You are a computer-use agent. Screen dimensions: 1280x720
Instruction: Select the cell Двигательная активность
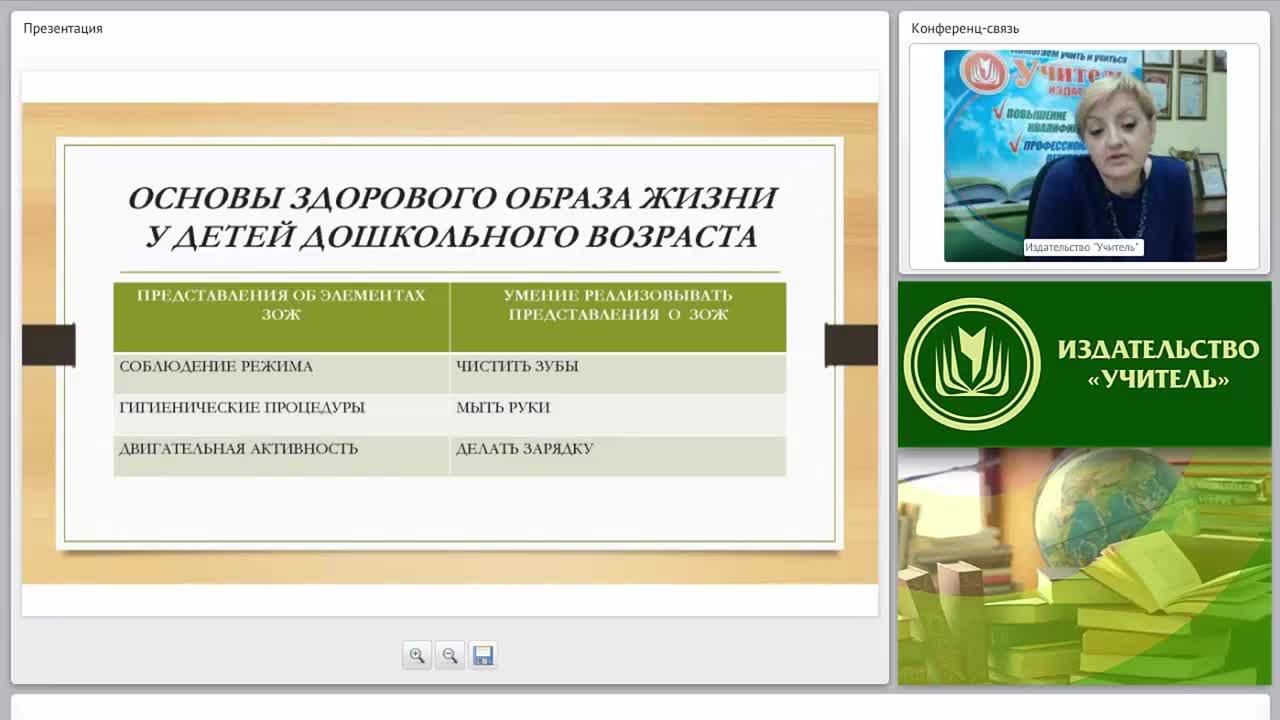[281, 455]
